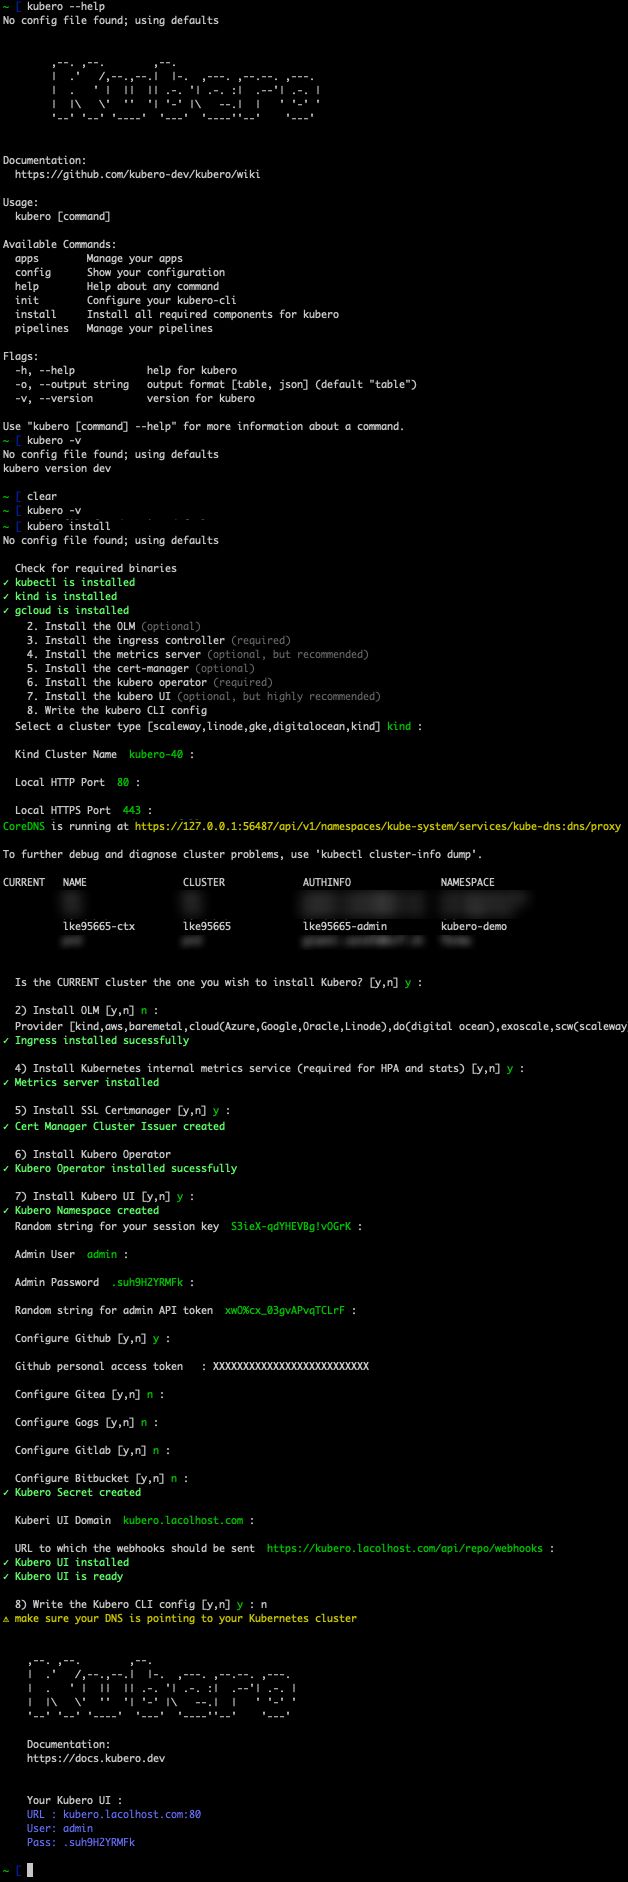Click 'Kubero UI is ready' line
Screen dimensions: 628x1882
(63, 1576)
